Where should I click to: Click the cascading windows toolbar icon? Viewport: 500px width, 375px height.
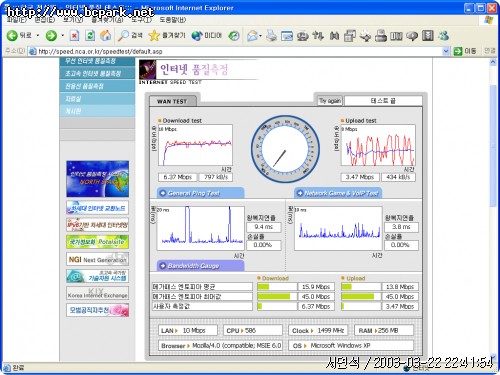350,35
